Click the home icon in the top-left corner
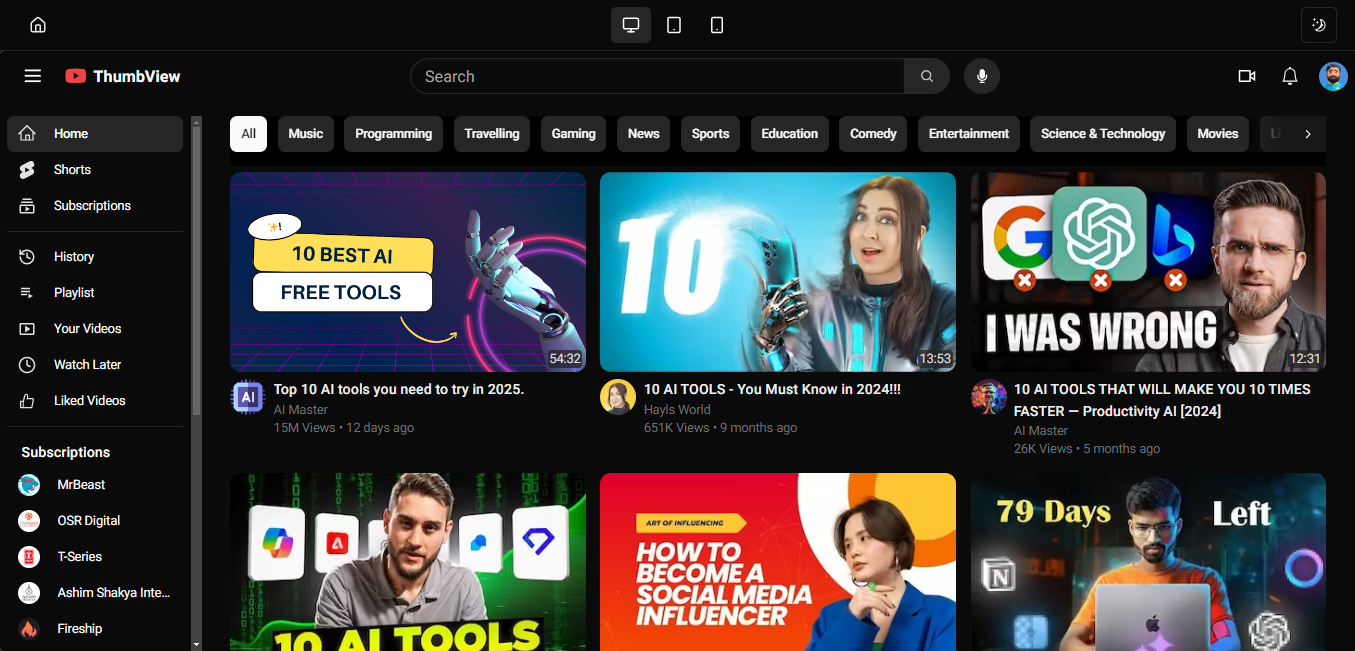The height and width of the screenshot is (651, 1355). (x=37, y=24)
